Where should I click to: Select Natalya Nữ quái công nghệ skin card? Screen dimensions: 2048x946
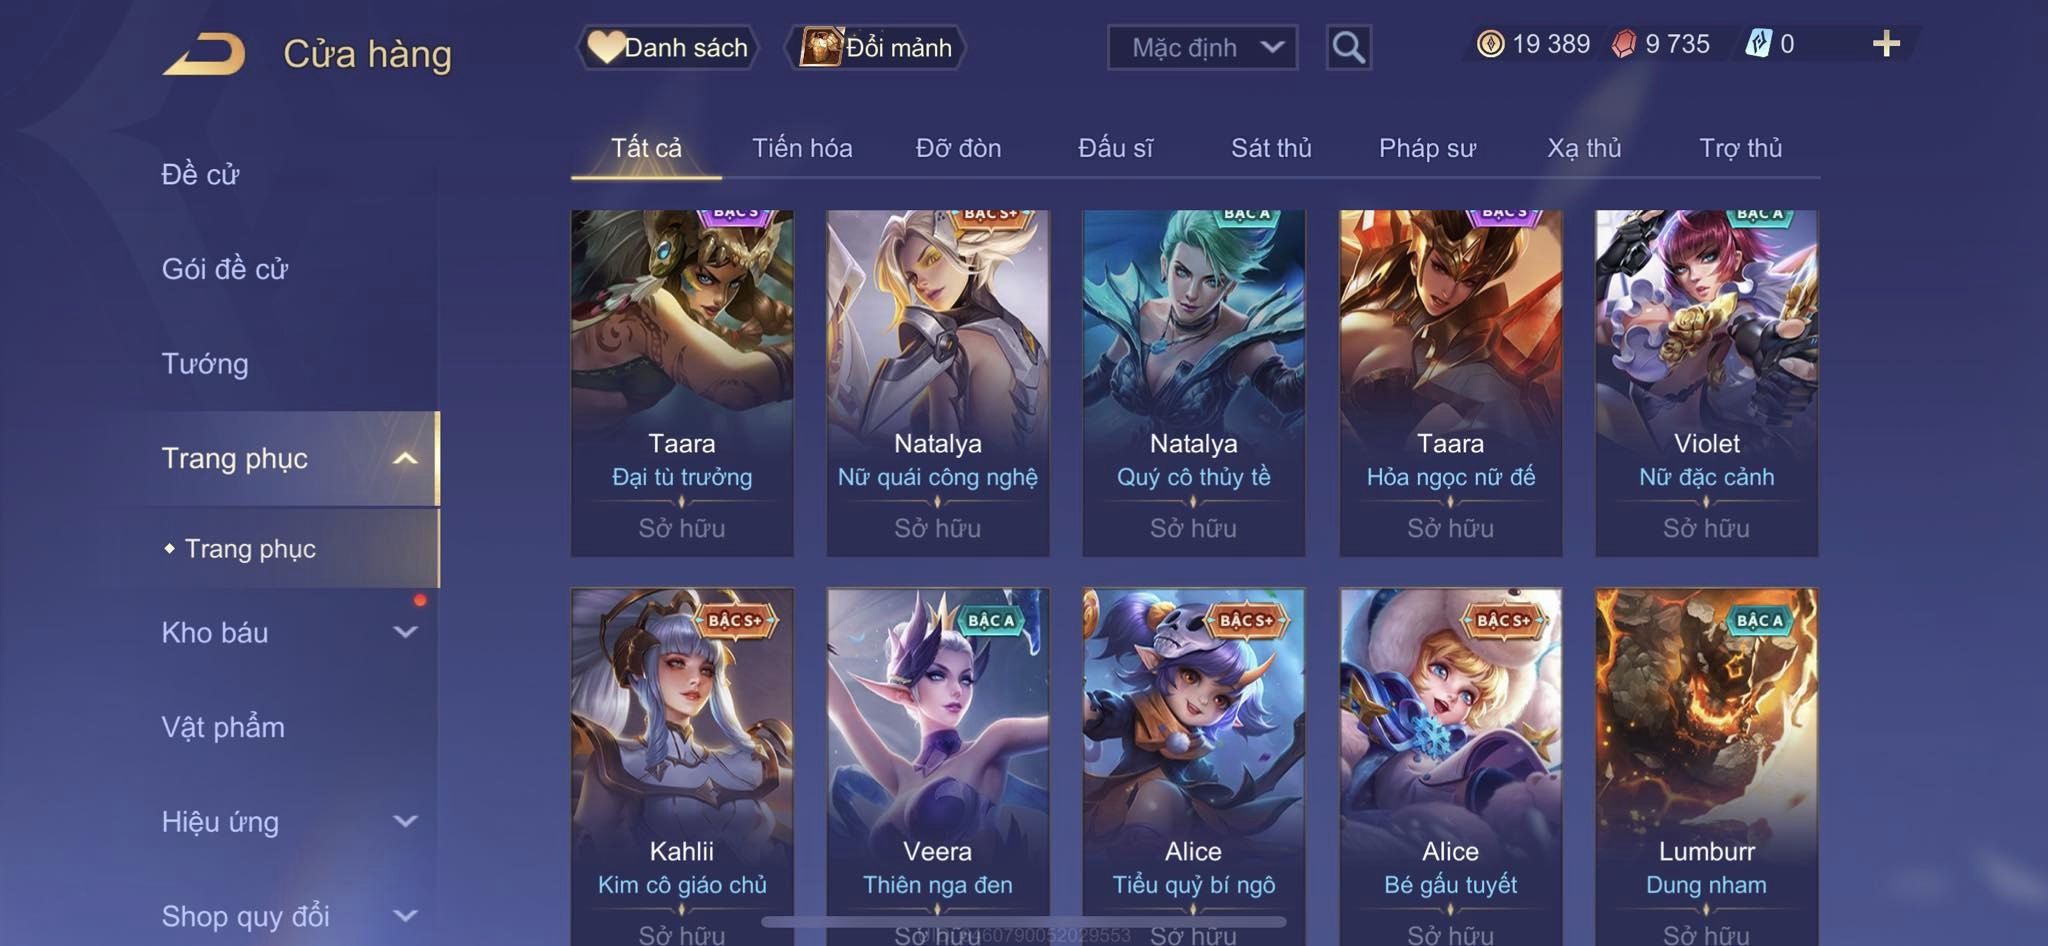tap(937, 383)
